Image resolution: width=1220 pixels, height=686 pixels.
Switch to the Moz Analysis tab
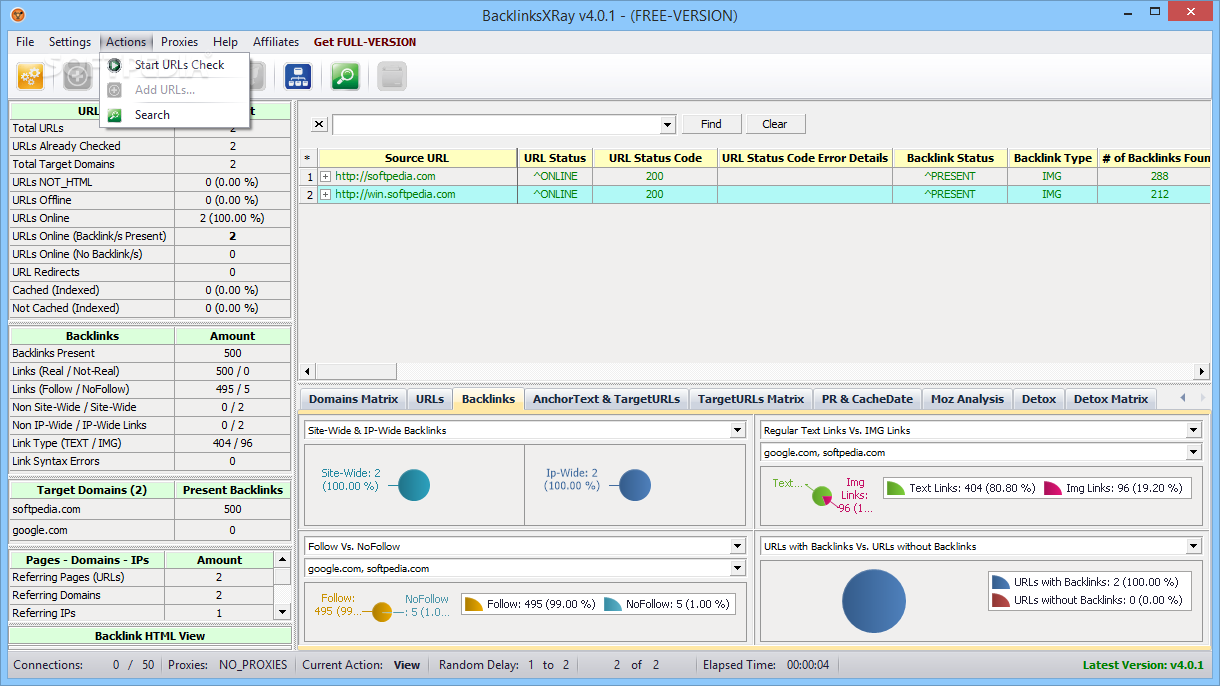[967, 399]
